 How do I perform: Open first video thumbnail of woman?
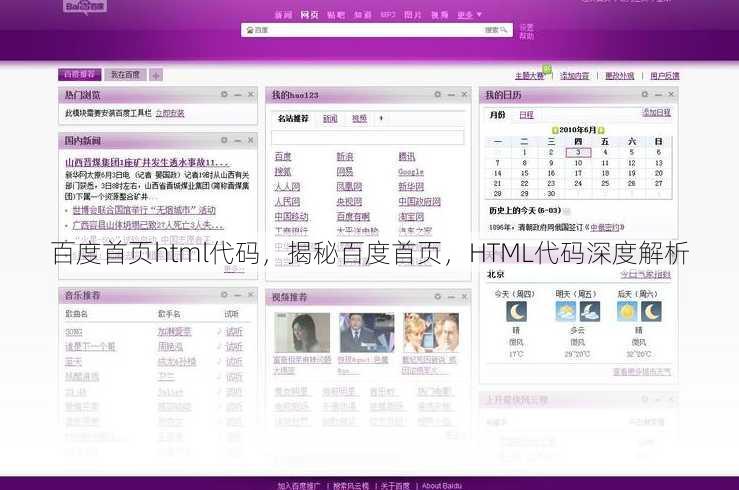click(x=302, y=333)
